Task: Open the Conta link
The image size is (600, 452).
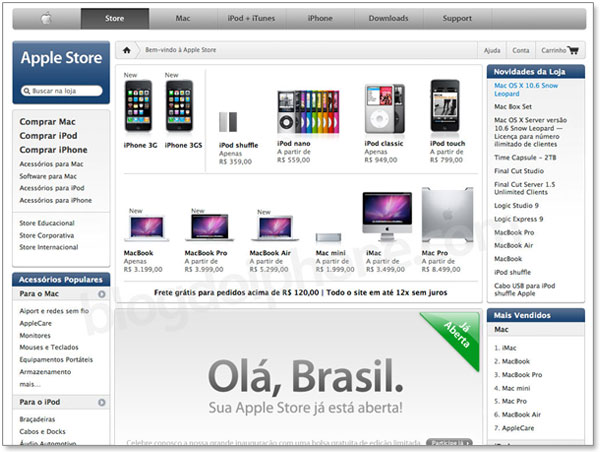Action: tap(521, 50)
